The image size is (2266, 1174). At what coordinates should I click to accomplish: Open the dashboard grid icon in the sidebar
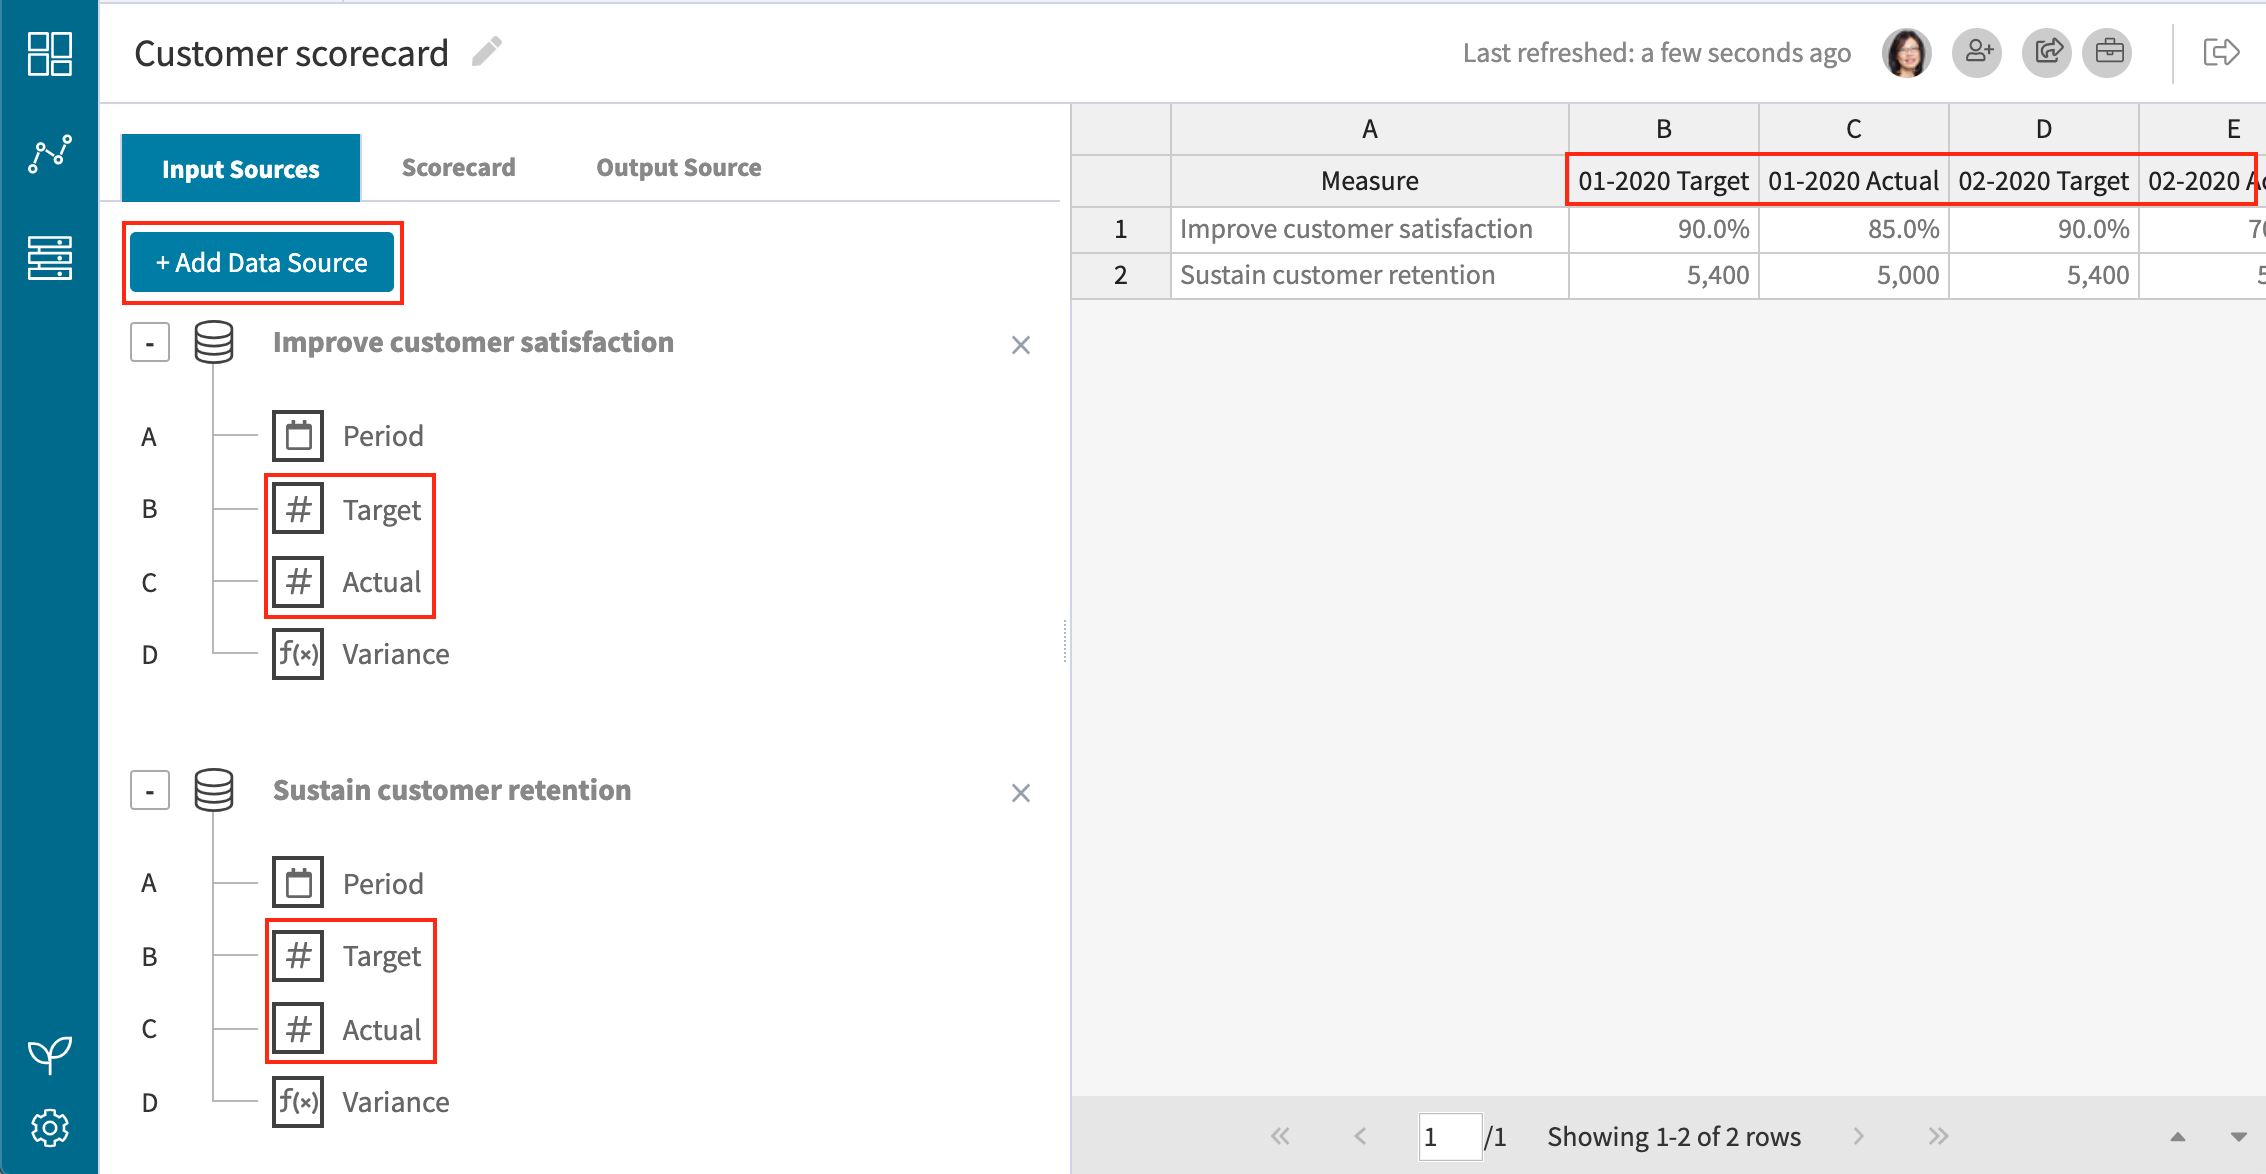[50, 54]
